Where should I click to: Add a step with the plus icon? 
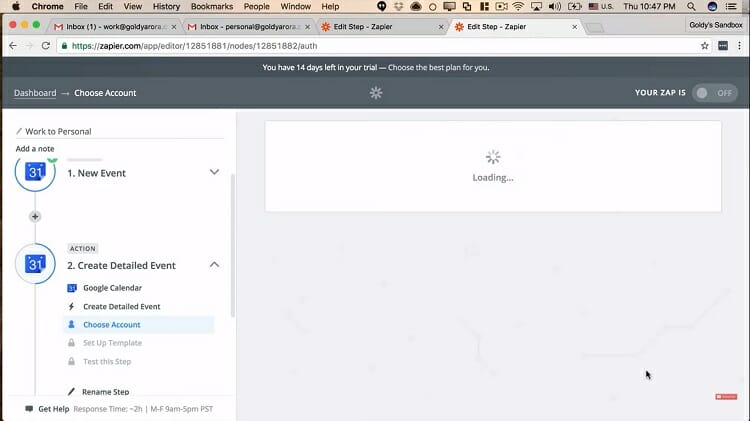35,217
